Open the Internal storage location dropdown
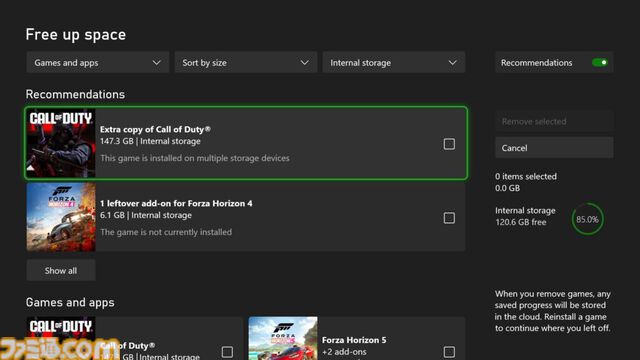The image size is (640, 360). [x=394, y=62]
